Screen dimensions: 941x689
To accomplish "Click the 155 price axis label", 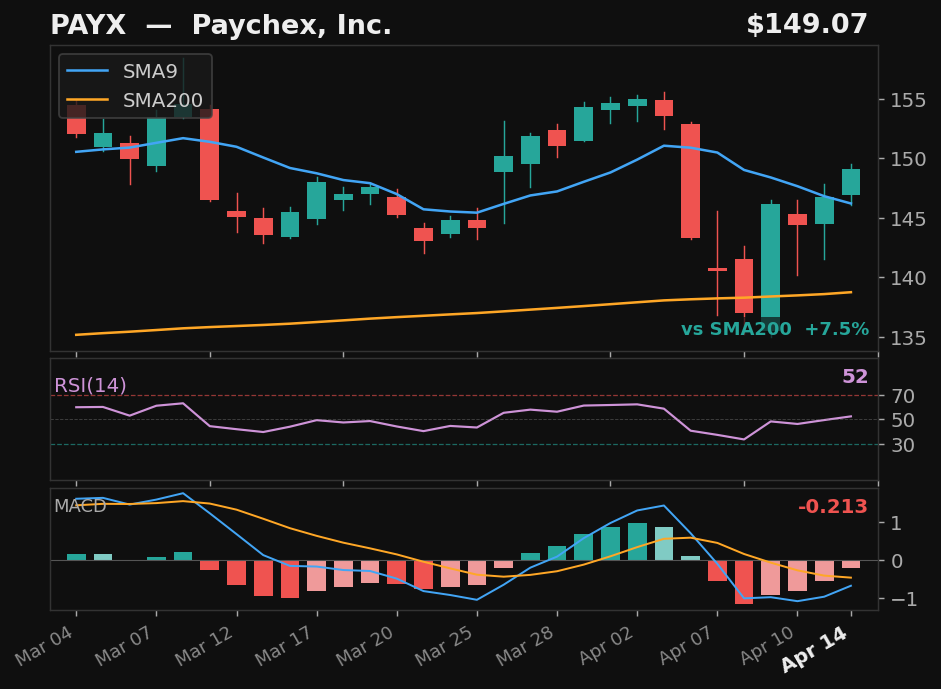I will 908,100.
